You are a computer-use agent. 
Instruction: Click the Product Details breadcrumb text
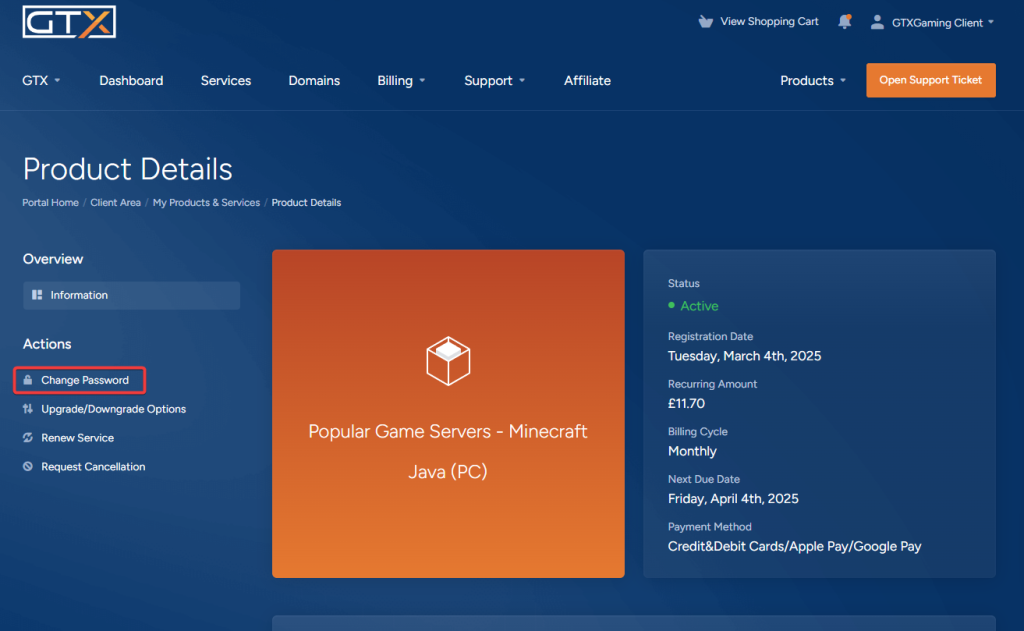[x=306, y=202]
